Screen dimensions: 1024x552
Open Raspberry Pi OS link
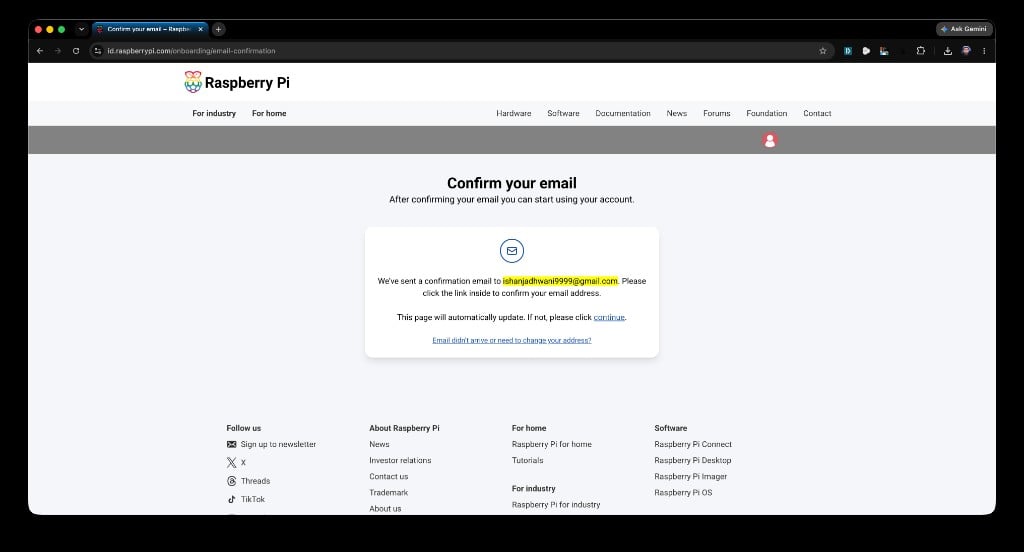pyautogui.click(x=683, y=493)
